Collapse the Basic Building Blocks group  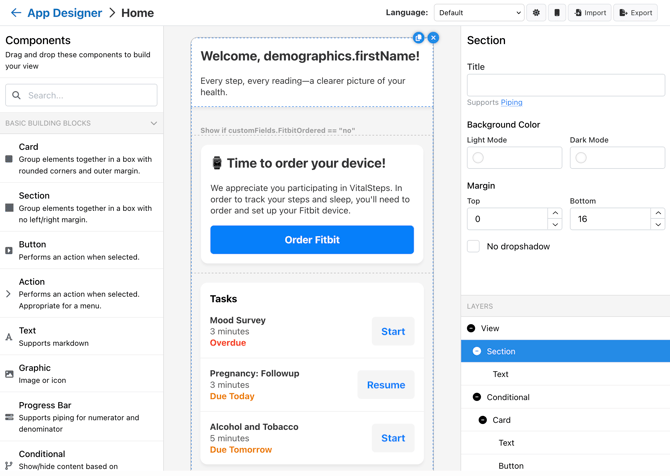(153, 123)
